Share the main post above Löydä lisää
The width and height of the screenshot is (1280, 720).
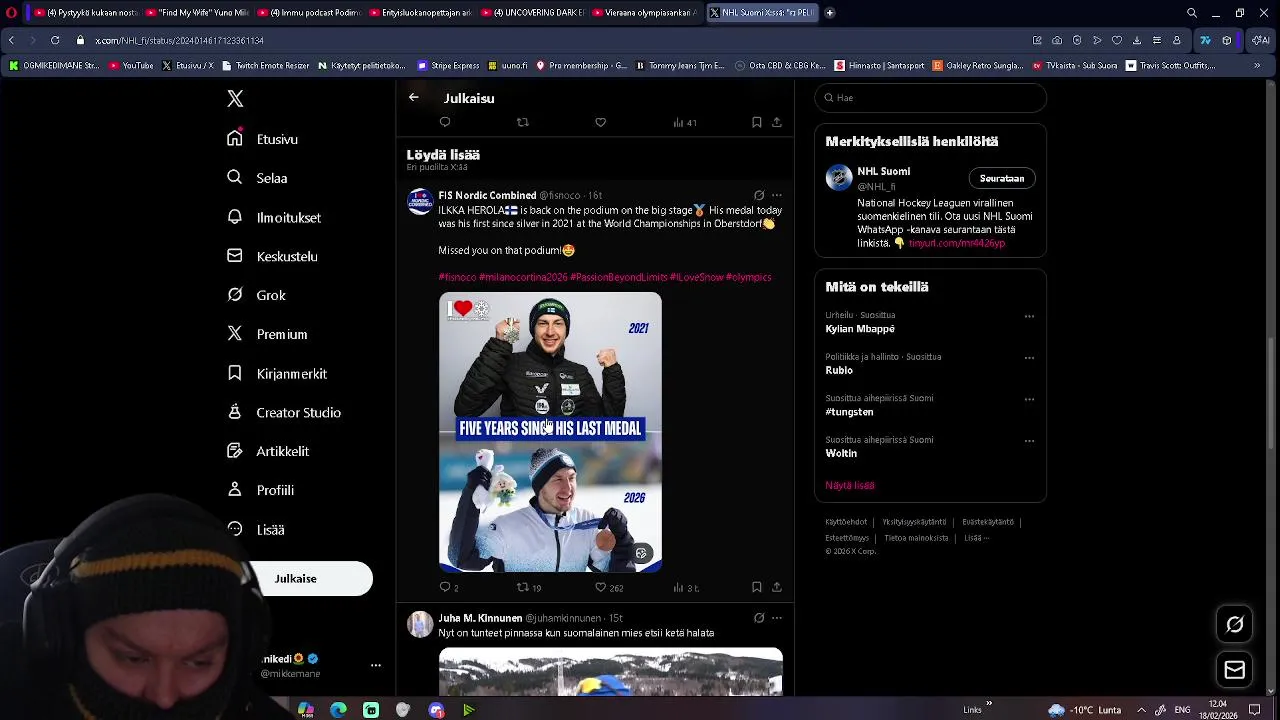[x=776, y=122]
